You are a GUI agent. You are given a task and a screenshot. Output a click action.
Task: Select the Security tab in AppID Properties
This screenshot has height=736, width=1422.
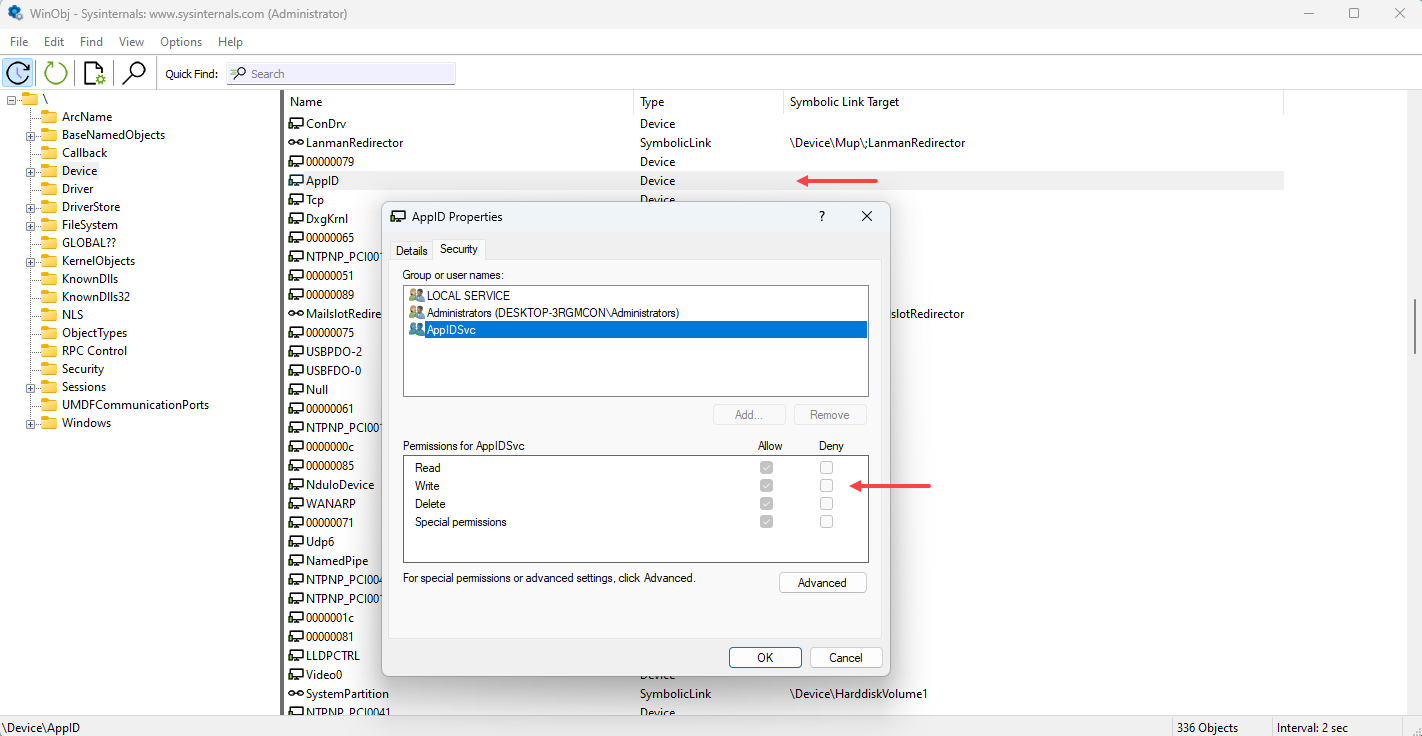(x=459, y=249)
